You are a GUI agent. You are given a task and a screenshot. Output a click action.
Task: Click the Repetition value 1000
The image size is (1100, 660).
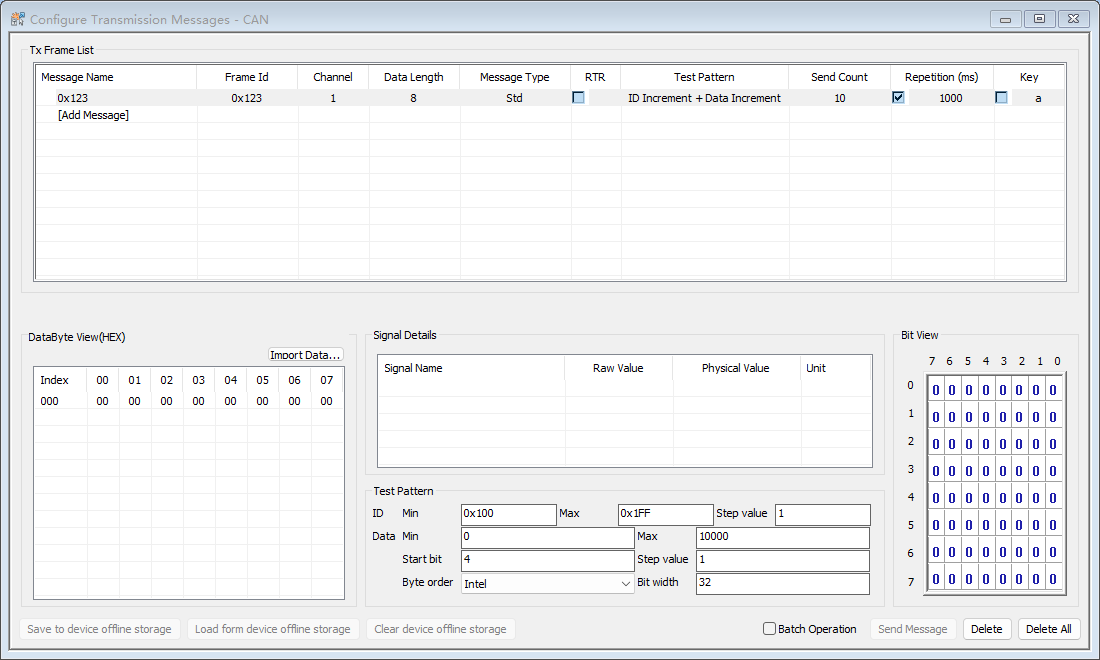pyautogui.click(x=951, y=98)
